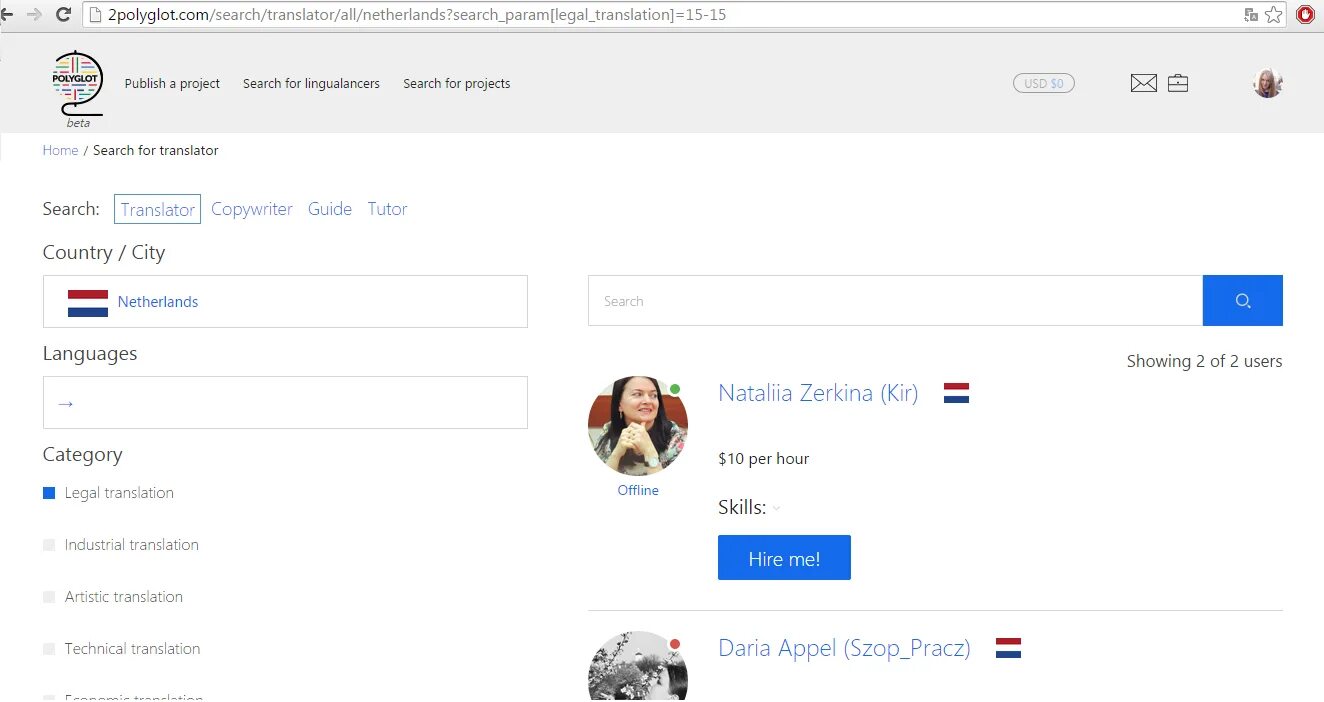Switch to the Guide search tab

coord(330,209)
